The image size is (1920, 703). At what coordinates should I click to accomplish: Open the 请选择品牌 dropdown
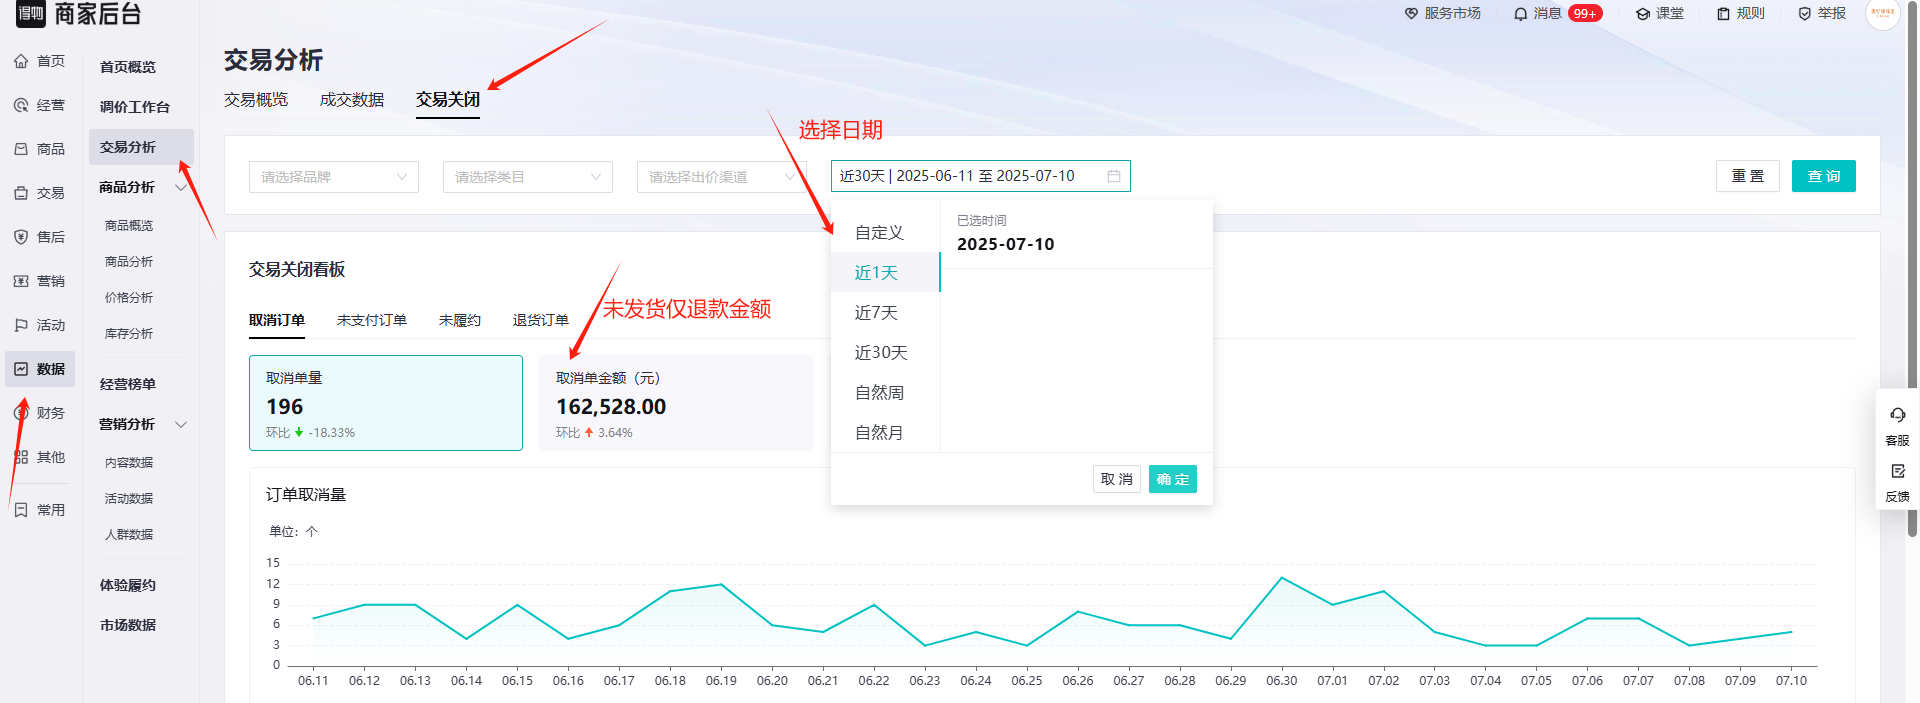pyautogui.click(x=333, y=177)
